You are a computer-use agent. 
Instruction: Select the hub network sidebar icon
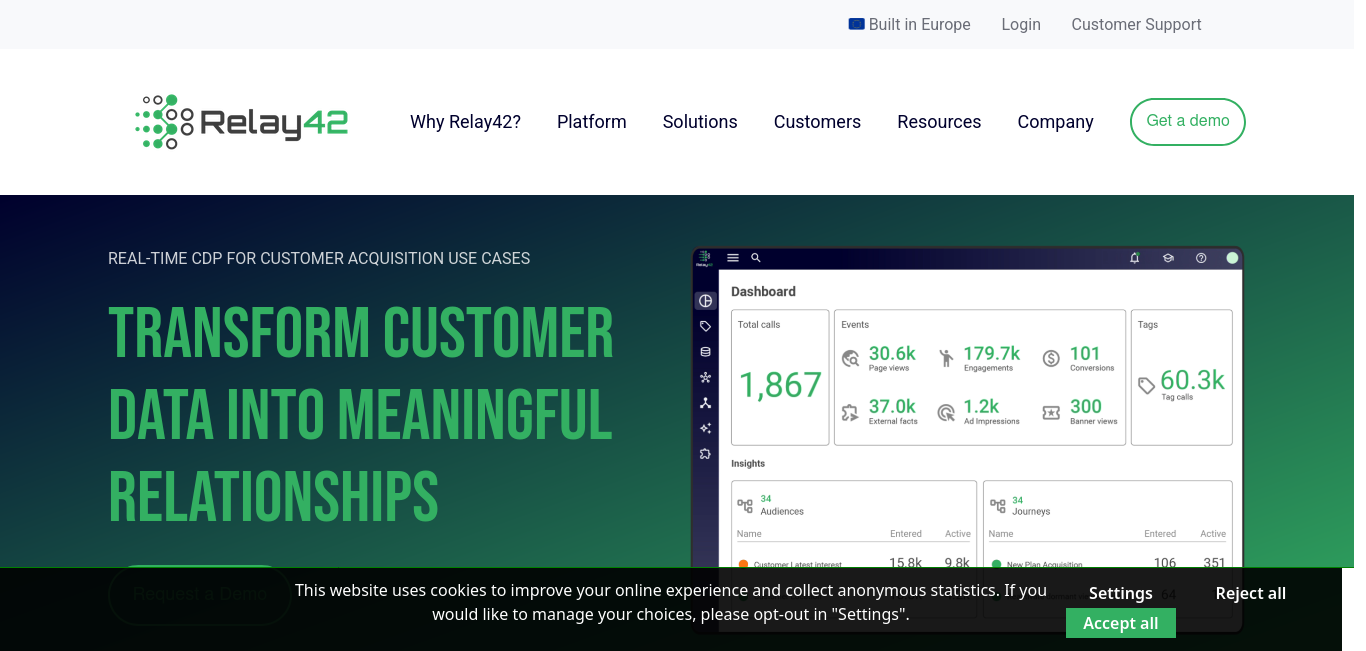pos(705,377)
